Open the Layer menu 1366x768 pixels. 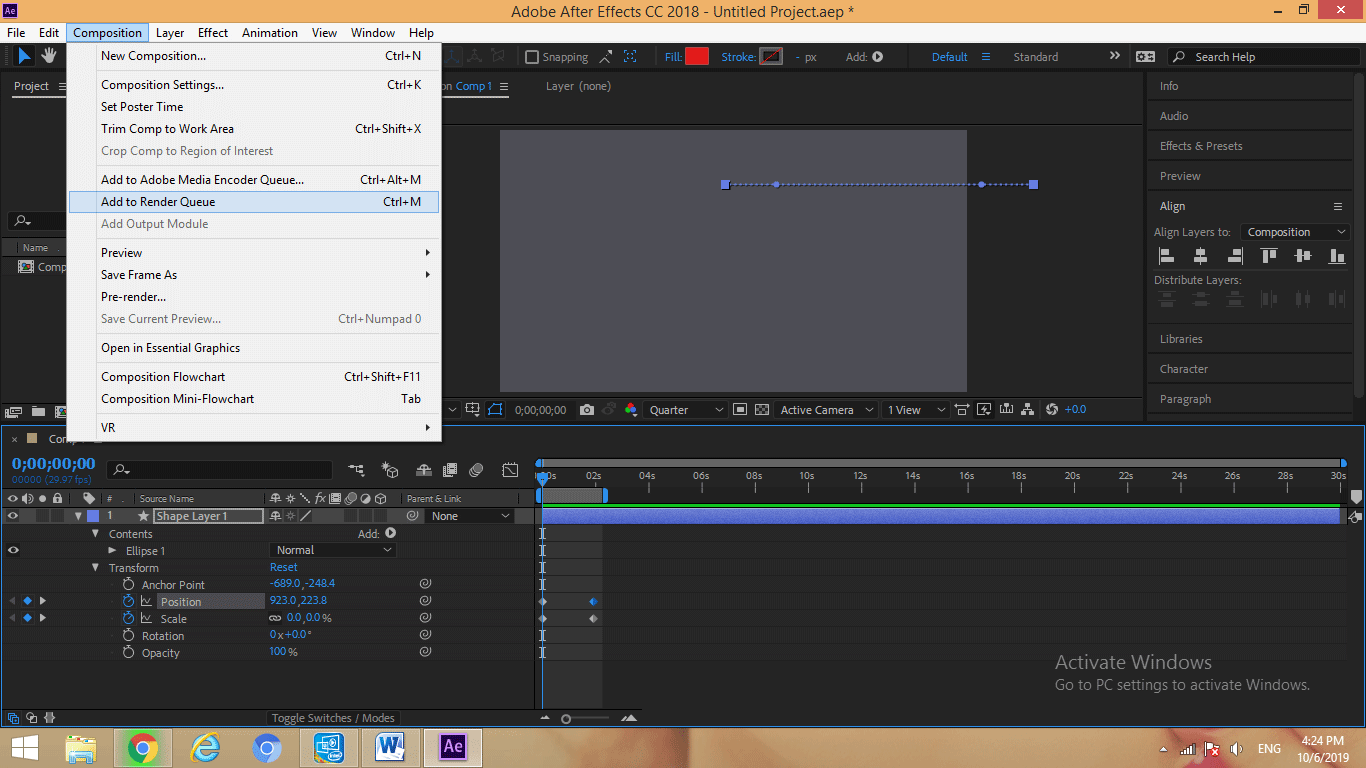[170, 33]
